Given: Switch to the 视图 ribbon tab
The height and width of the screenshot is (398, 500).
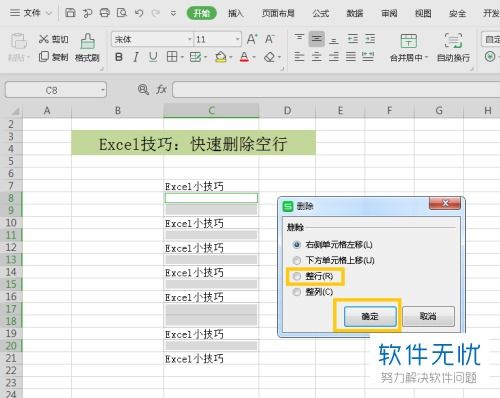Looking at the screenshot, I should [x=423, y=13].
